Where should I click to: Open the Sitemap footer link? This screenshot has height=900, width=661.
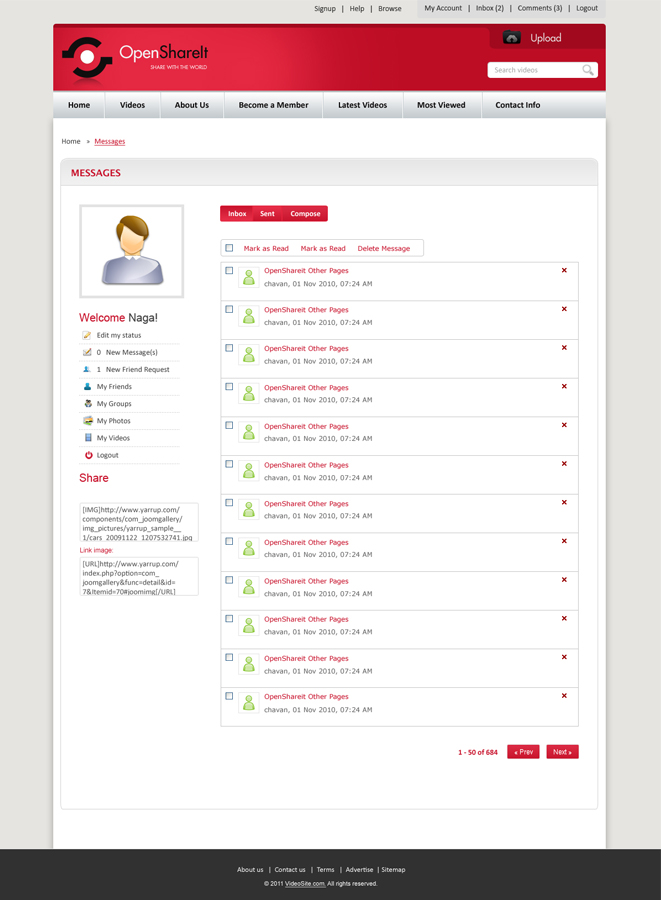(393, 870)
